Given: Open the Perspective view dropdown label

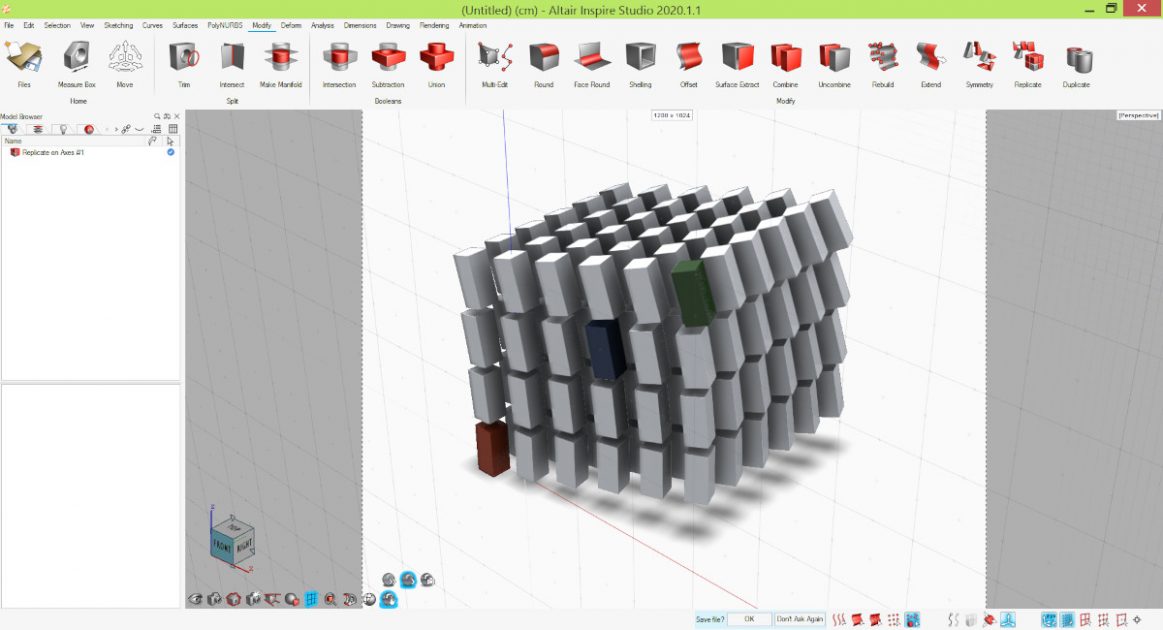Looking at the screenshot, I should coord(1137,116).
